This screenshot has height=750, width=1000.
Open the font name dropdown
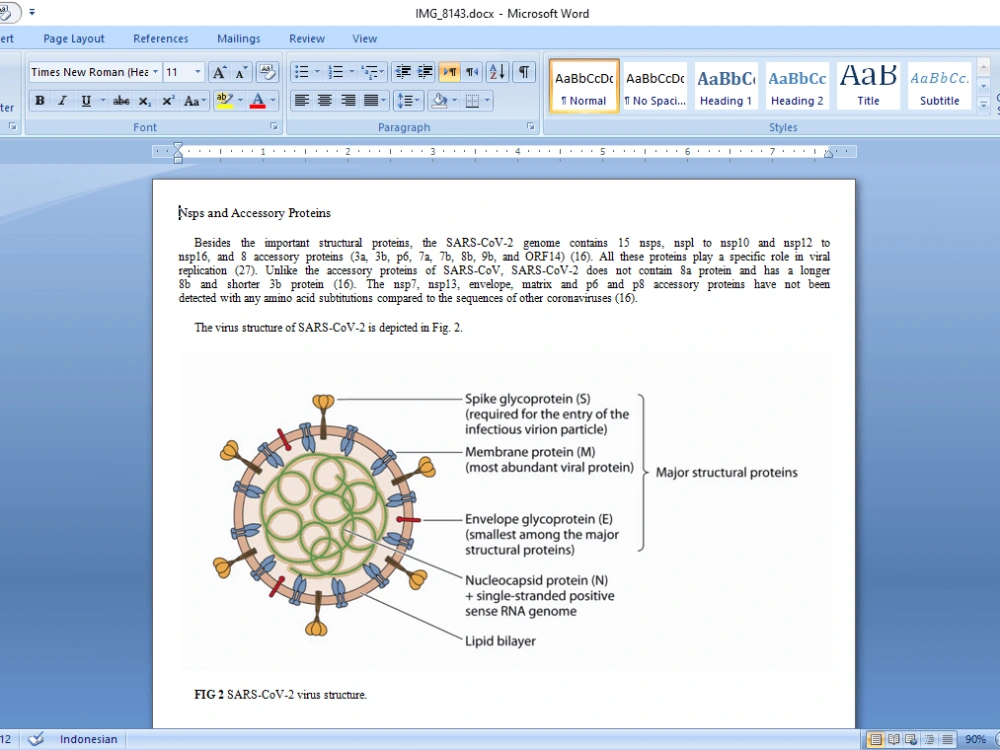coord(155,72)
